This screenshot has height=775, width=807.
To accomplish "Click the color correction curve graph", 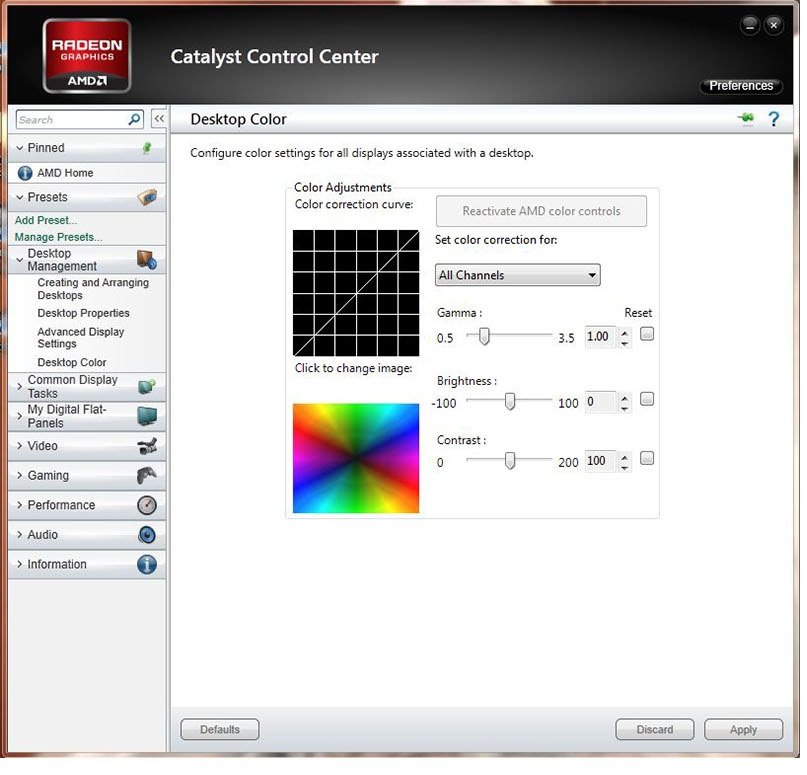I will point(358,295).
